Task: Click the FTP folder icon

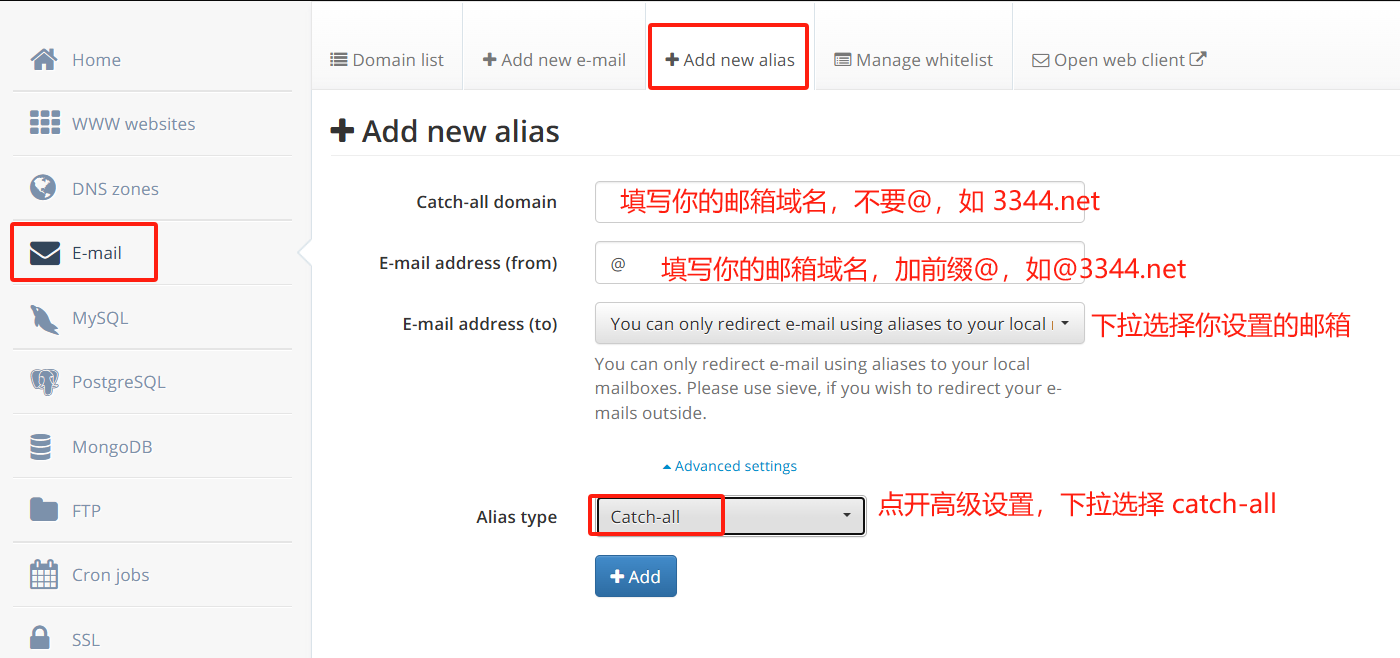Action: [44, 510]
